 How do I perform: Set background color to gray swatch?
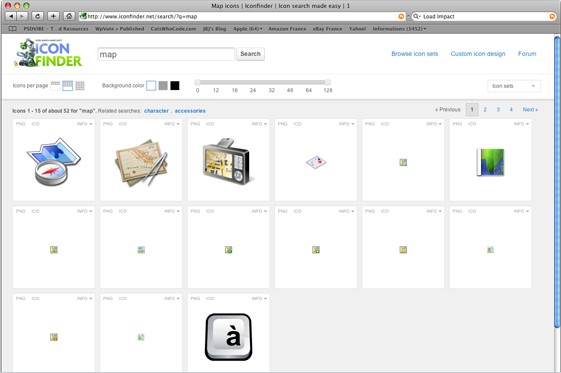tap(163, 85)
